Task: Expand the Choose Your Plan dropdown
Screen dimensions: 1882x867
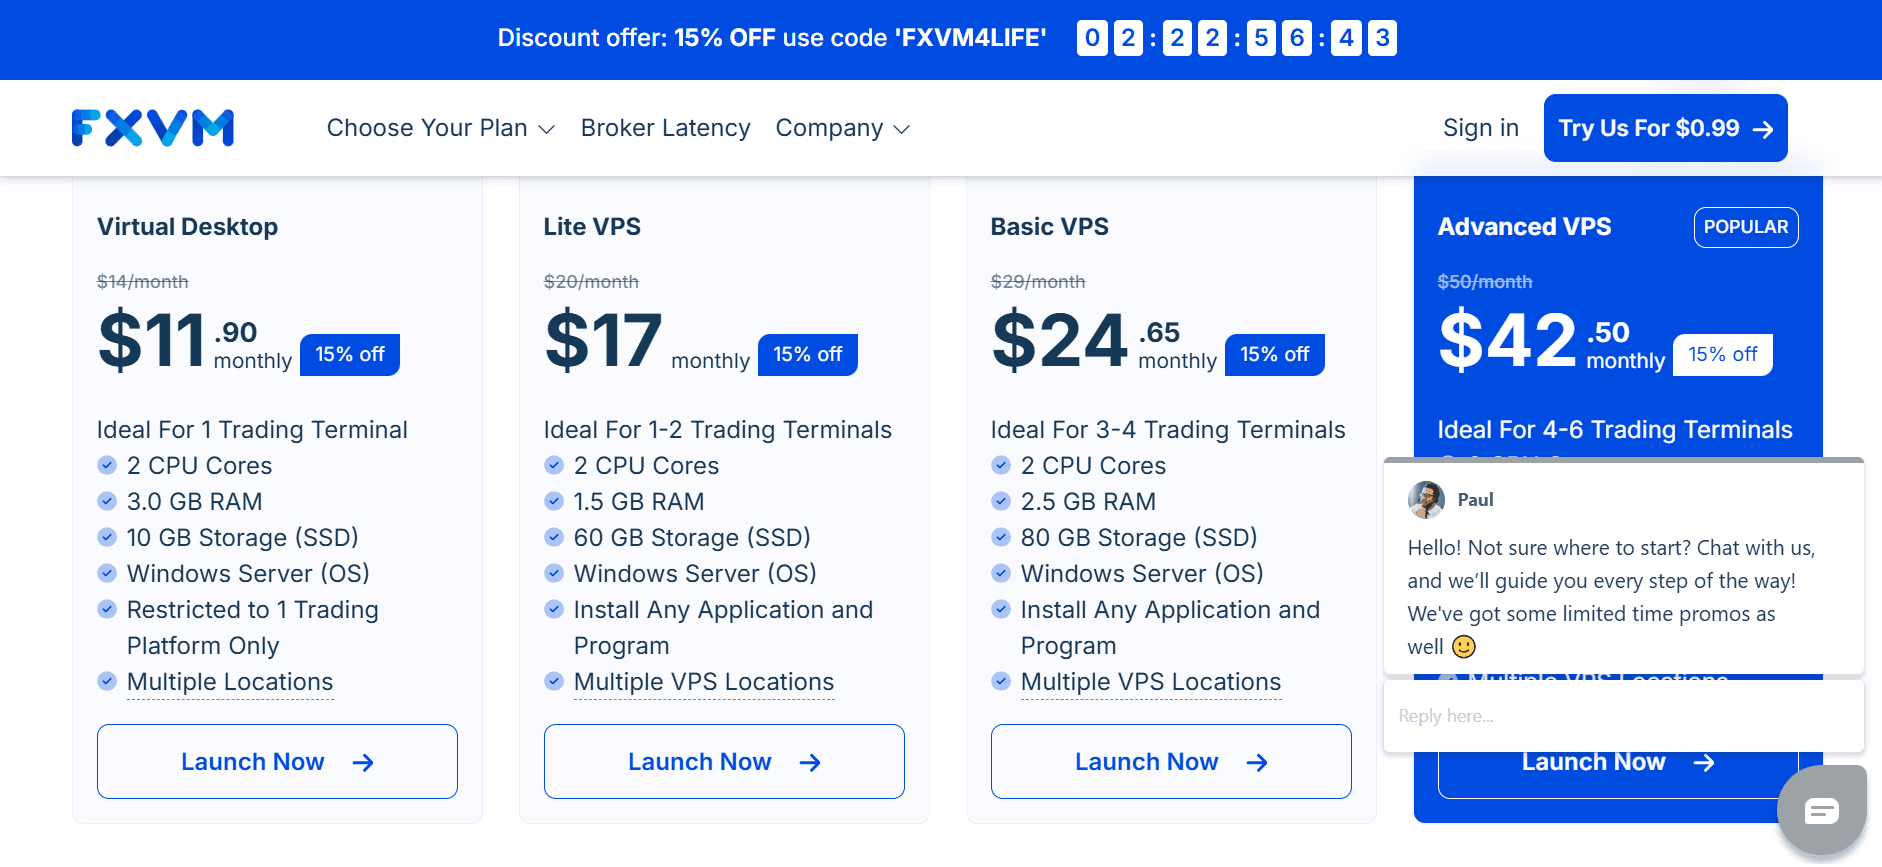Action: tap(440, 128)
